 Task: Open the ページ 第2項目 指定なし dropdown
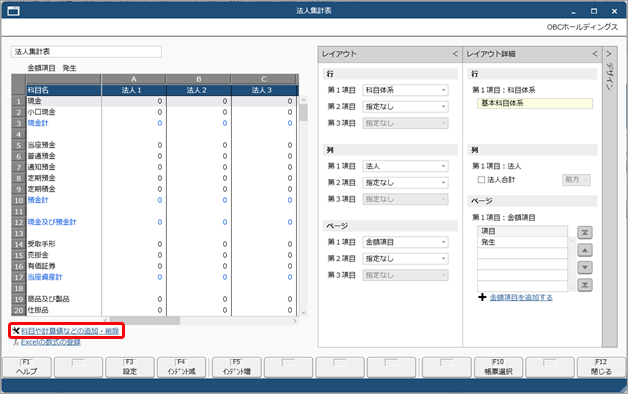coord(405,259)
